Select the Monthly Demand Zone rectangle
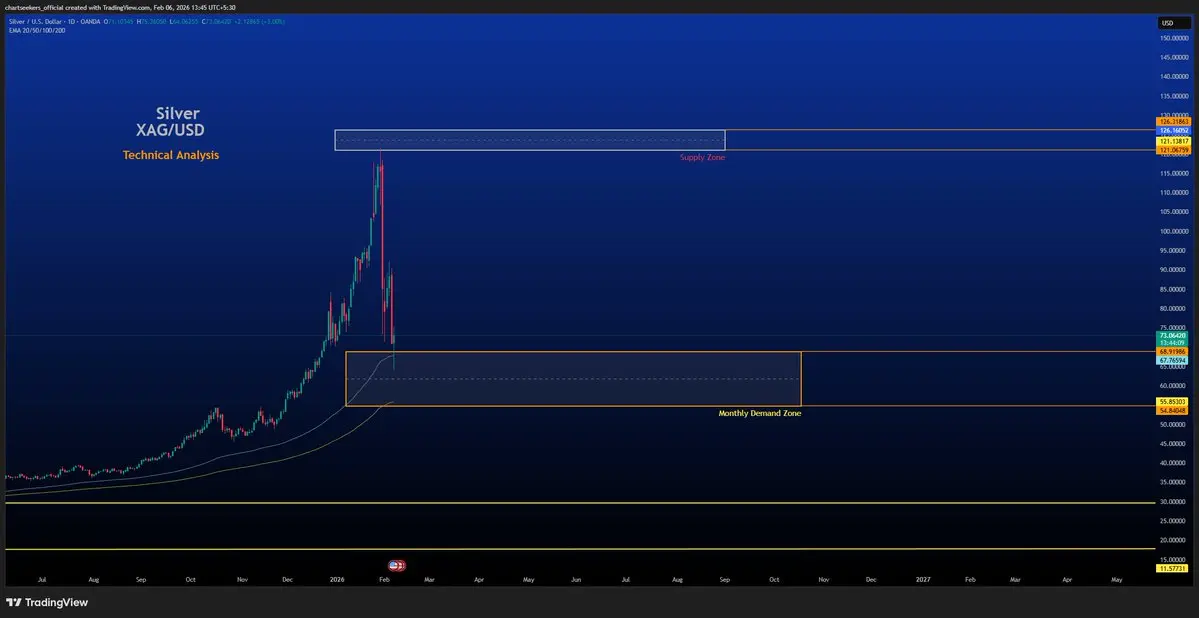The height and width of the screenshot is (618, 1199). pos(574,379)
